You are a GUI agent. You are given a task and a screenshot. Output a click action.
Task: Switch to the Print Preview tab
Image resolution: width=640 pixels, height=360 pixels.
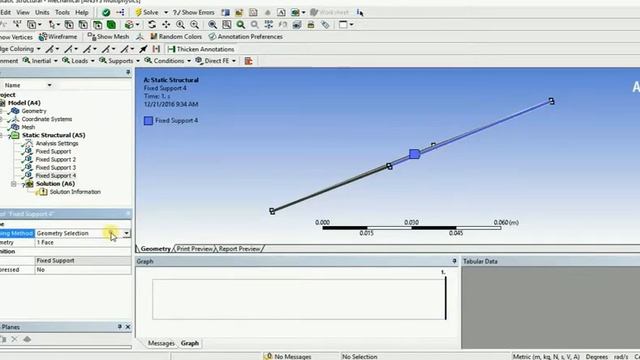click(195, 249)
